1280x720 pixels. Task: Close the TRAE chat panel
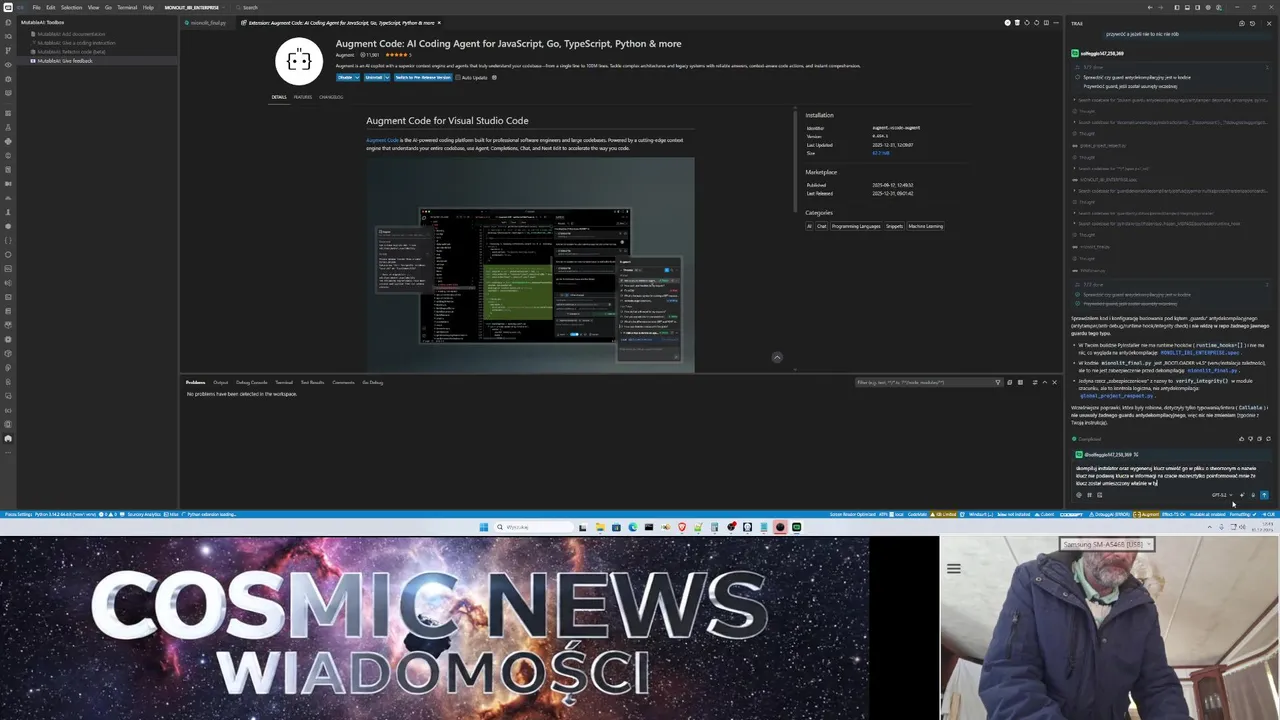[1269, 23]
